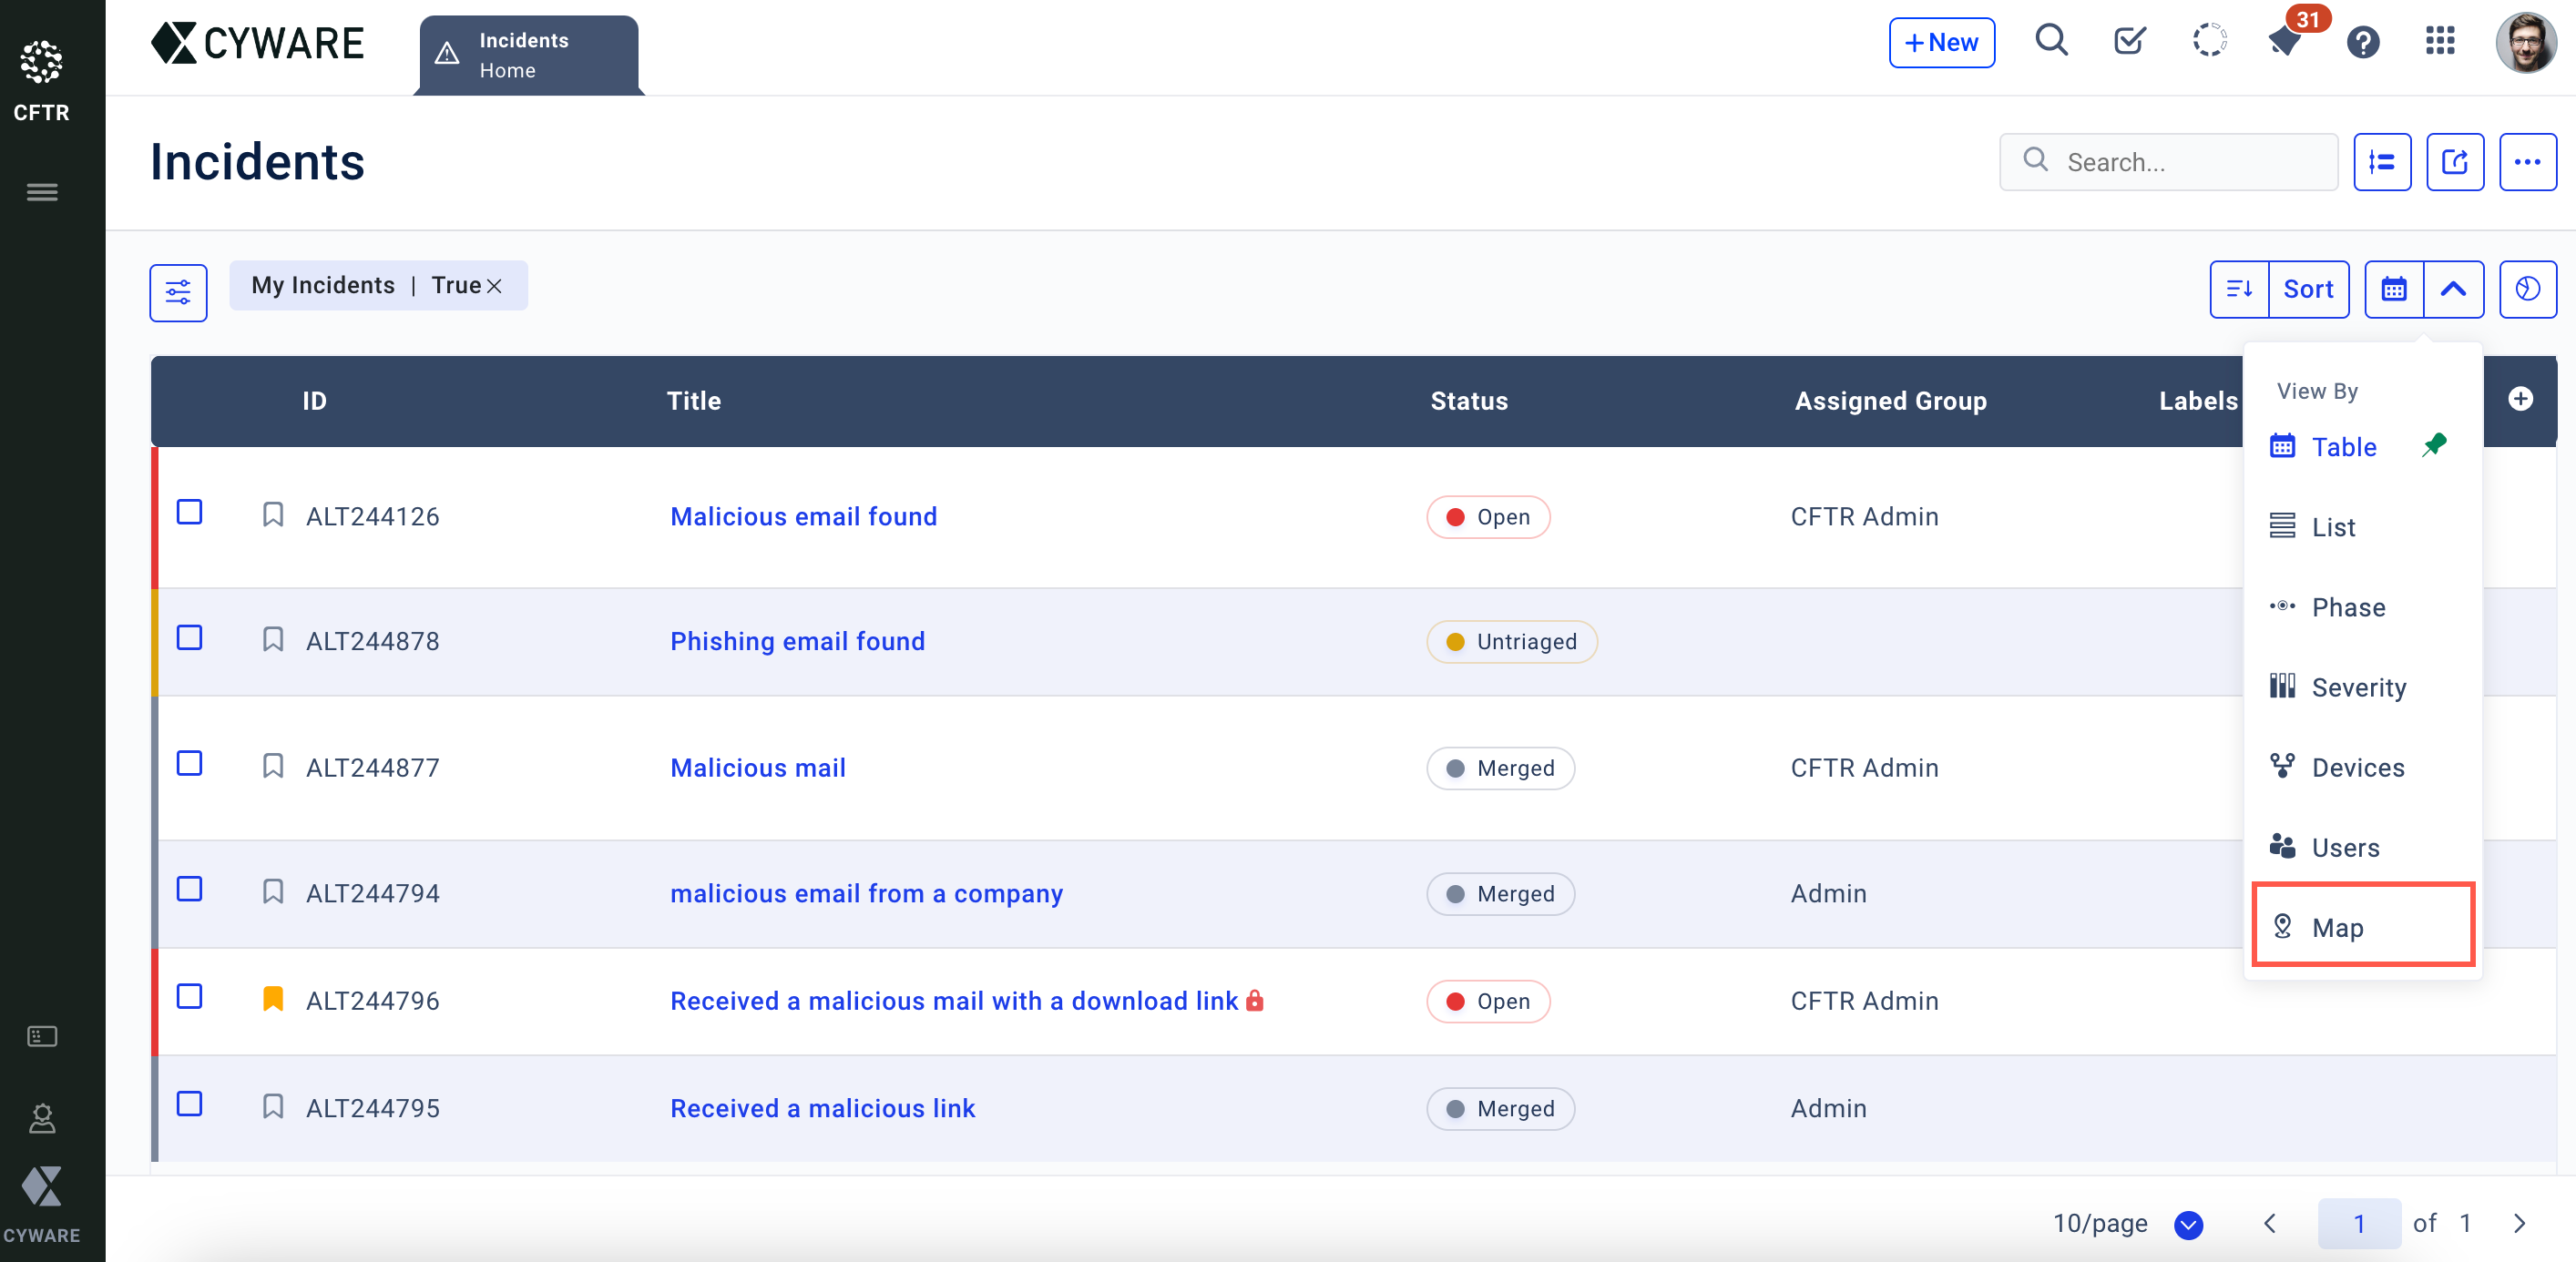The image size is (2576, 1262).
Task: Open the help question mark icon
Action: click(2363, 42)
